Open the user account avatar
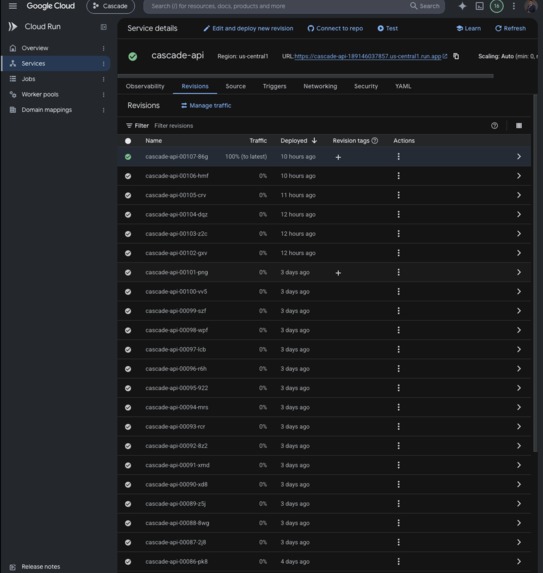 coord(531,6)
